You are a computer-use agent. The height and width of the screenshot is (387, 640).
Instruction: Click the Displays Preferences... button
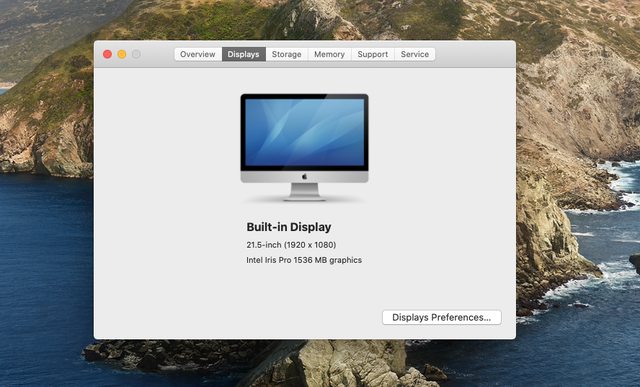click(442, 318)
